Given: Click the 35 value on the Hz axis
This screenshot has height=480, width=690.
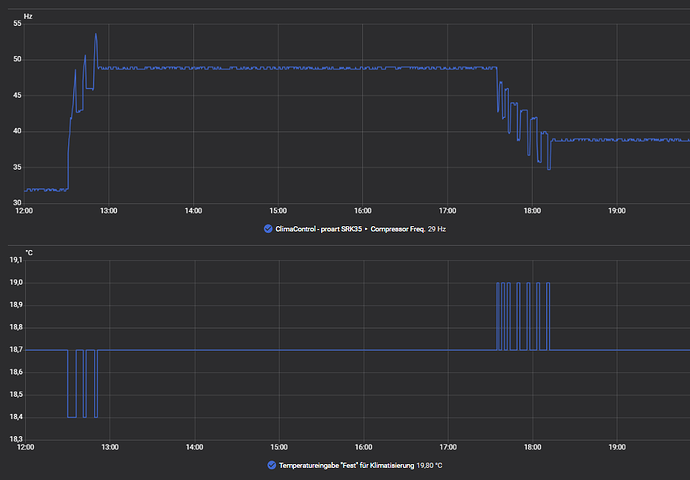Looking at the screenshot, I should (x=17, y=167).
